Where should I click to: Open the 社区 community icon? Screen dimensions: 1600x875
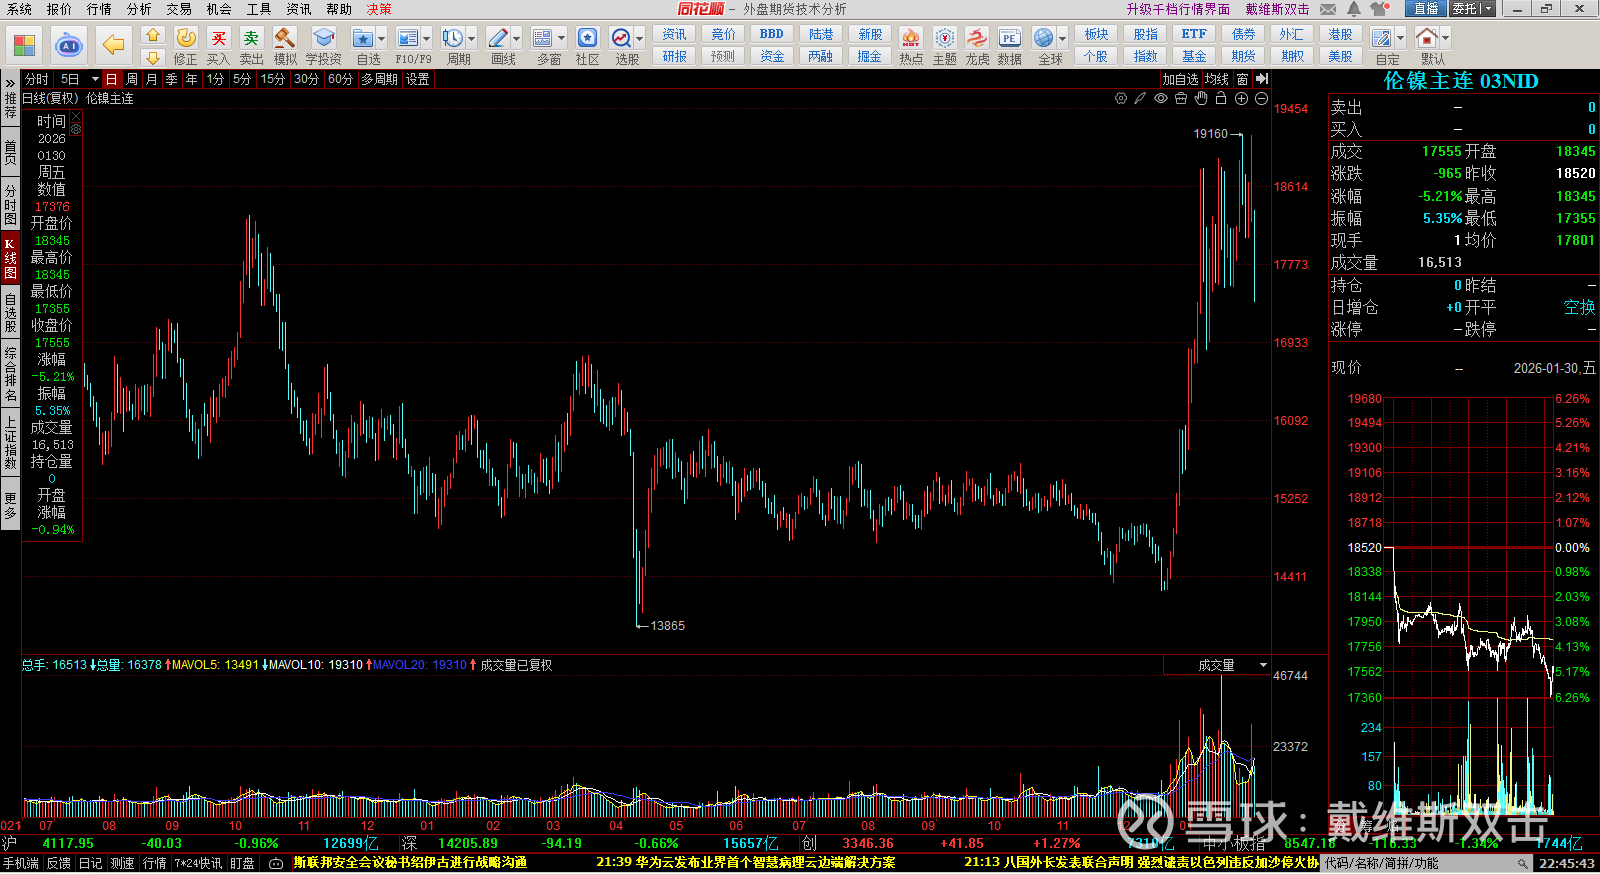pyautogui.click(x=588, y=38)
